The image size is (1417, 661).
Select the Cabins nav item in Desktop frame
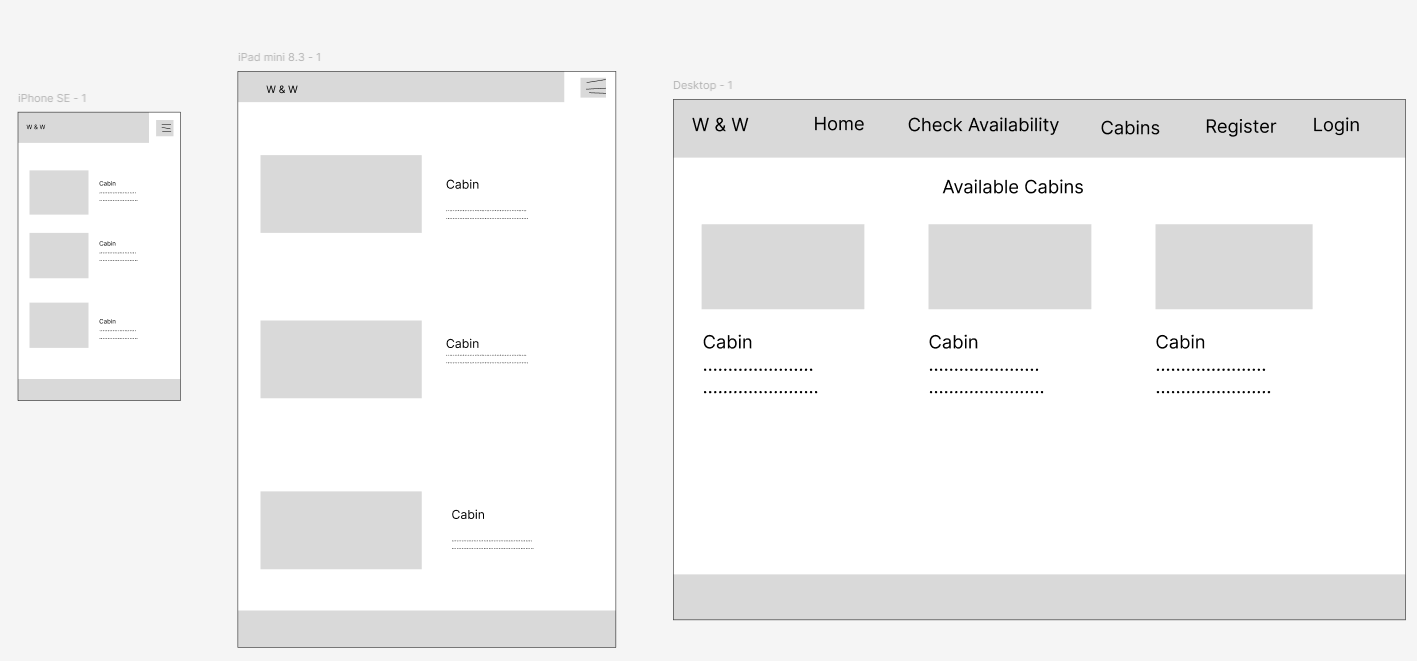coord(1130,128)
